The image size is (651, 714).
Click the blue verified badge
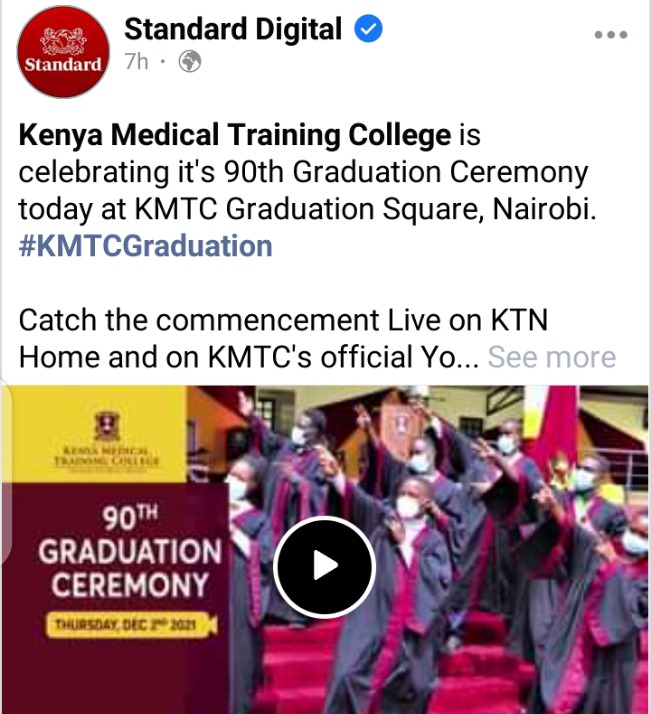(x=368, y=29)
